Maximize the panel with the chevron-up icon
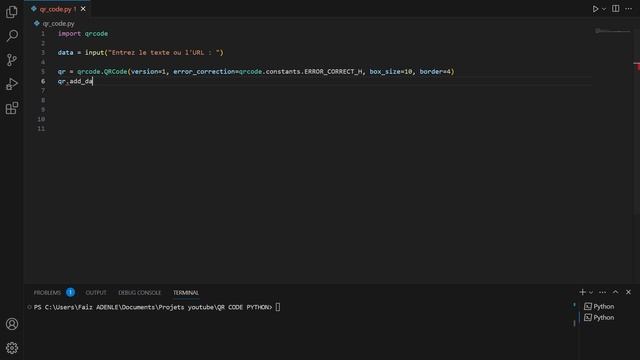 [x=616, y=292]
